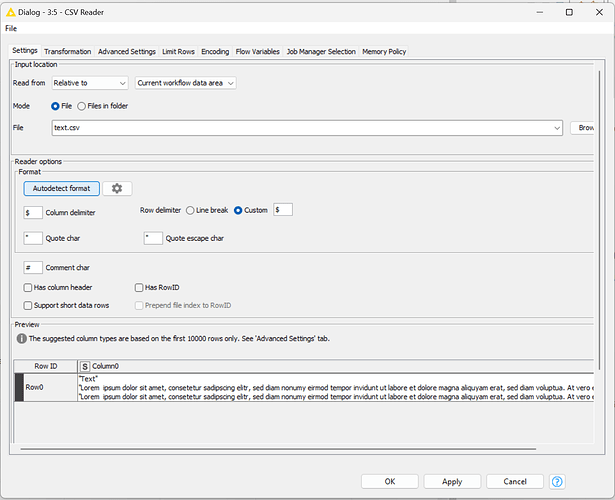Enable the Has column header checkbox

tap(27, 287)
